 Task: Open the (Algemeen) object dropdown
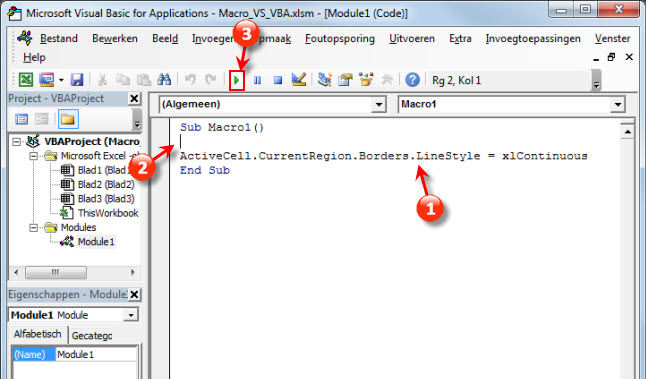[379, 105]
